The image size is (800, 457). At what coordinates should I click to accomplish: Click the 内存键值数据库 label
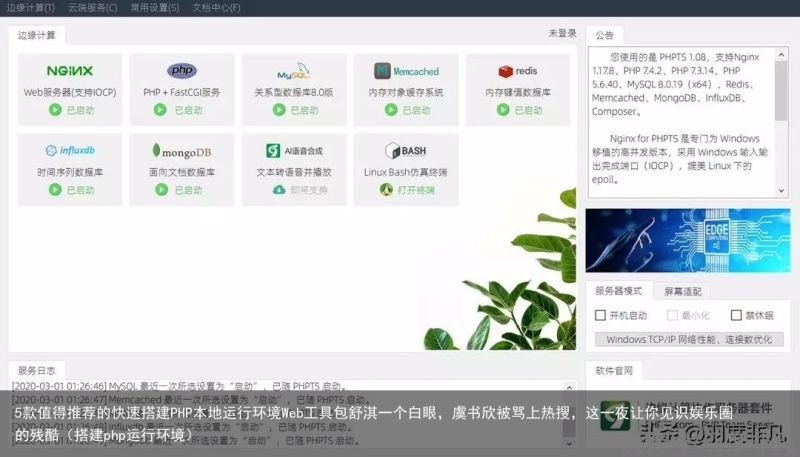pyautogui.click(x=518, y=92)
